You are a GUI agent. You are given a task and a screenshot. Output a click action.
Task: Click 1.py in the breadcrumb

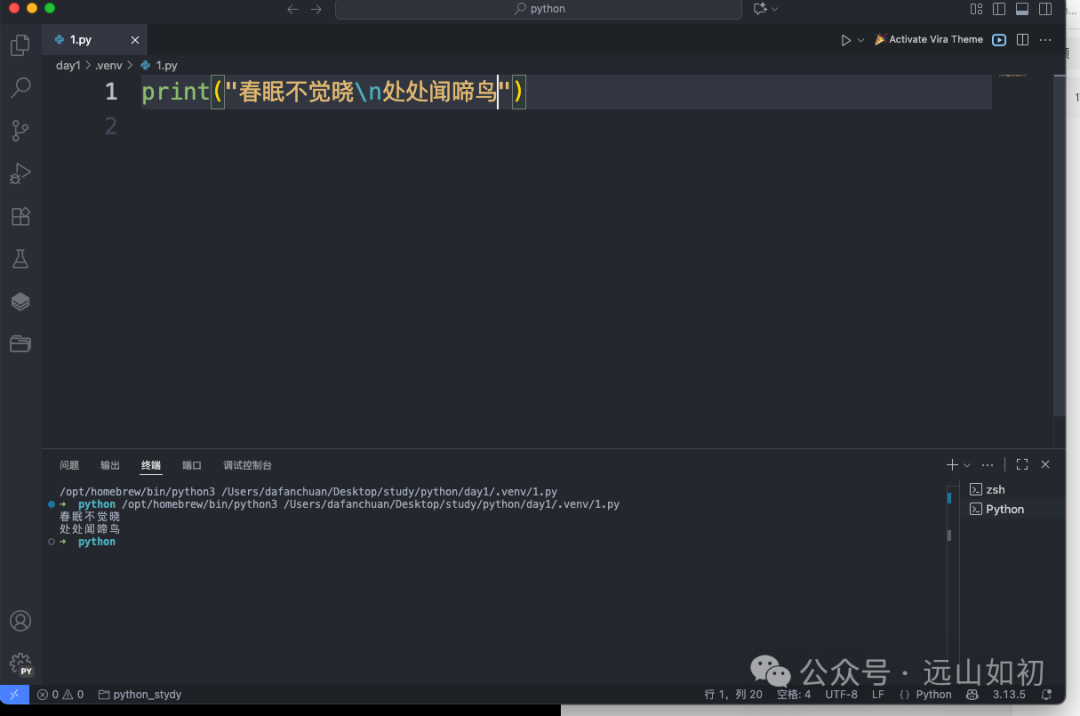159,65
